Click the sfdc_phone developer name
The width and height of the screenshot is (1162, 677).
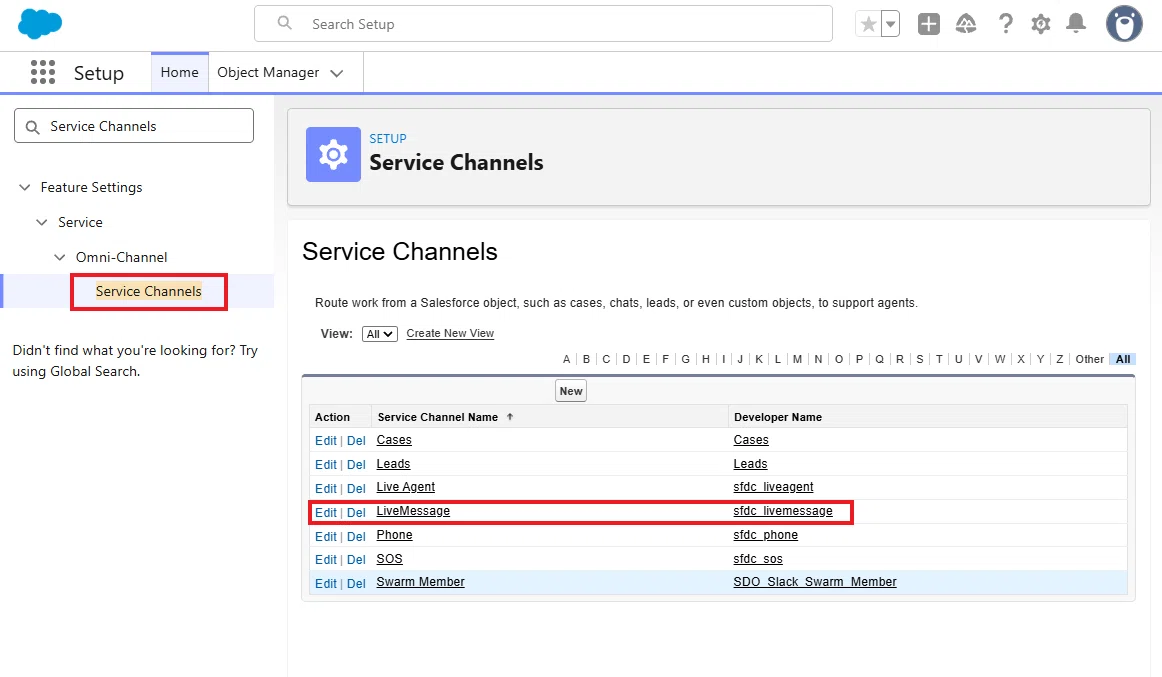[x=766, y=535]
